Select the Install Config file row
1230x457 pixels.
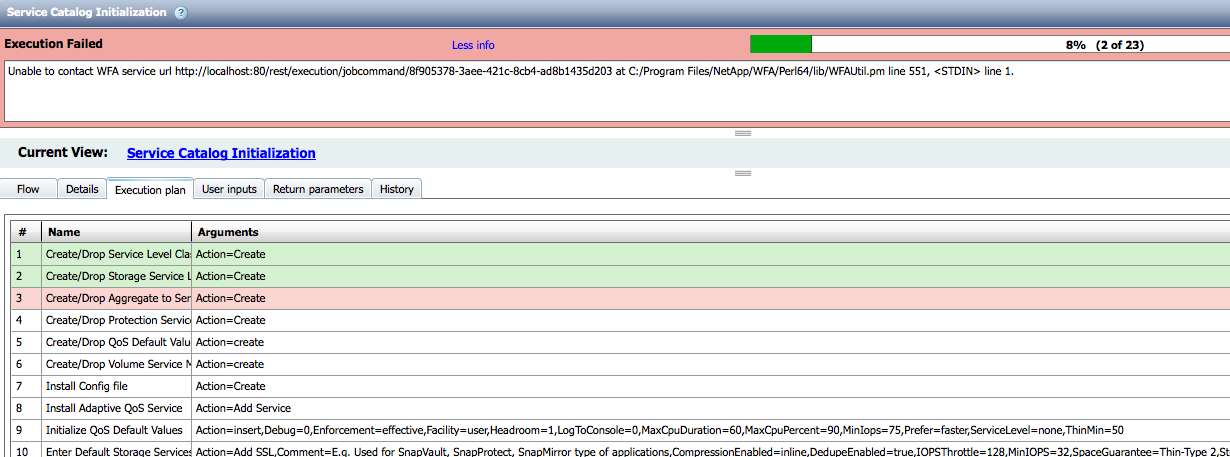pos(620,386)
